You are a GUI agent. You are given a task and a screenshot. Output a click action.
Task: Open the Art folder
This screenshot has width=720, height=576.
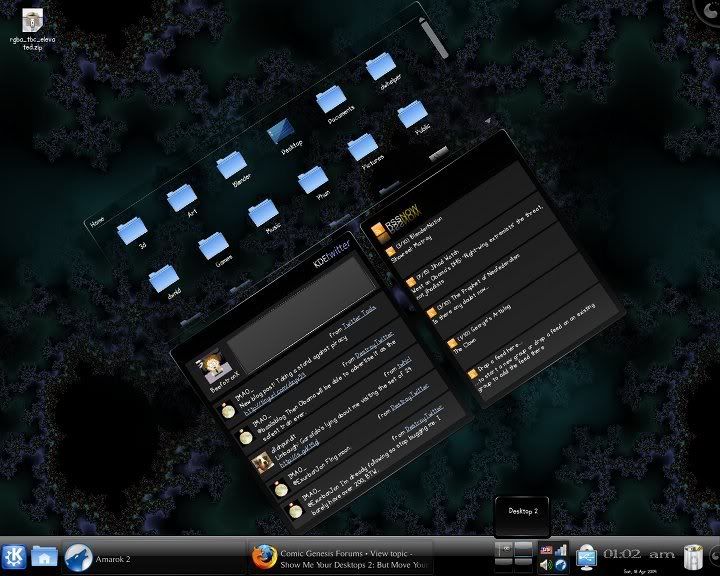[183, 198]
